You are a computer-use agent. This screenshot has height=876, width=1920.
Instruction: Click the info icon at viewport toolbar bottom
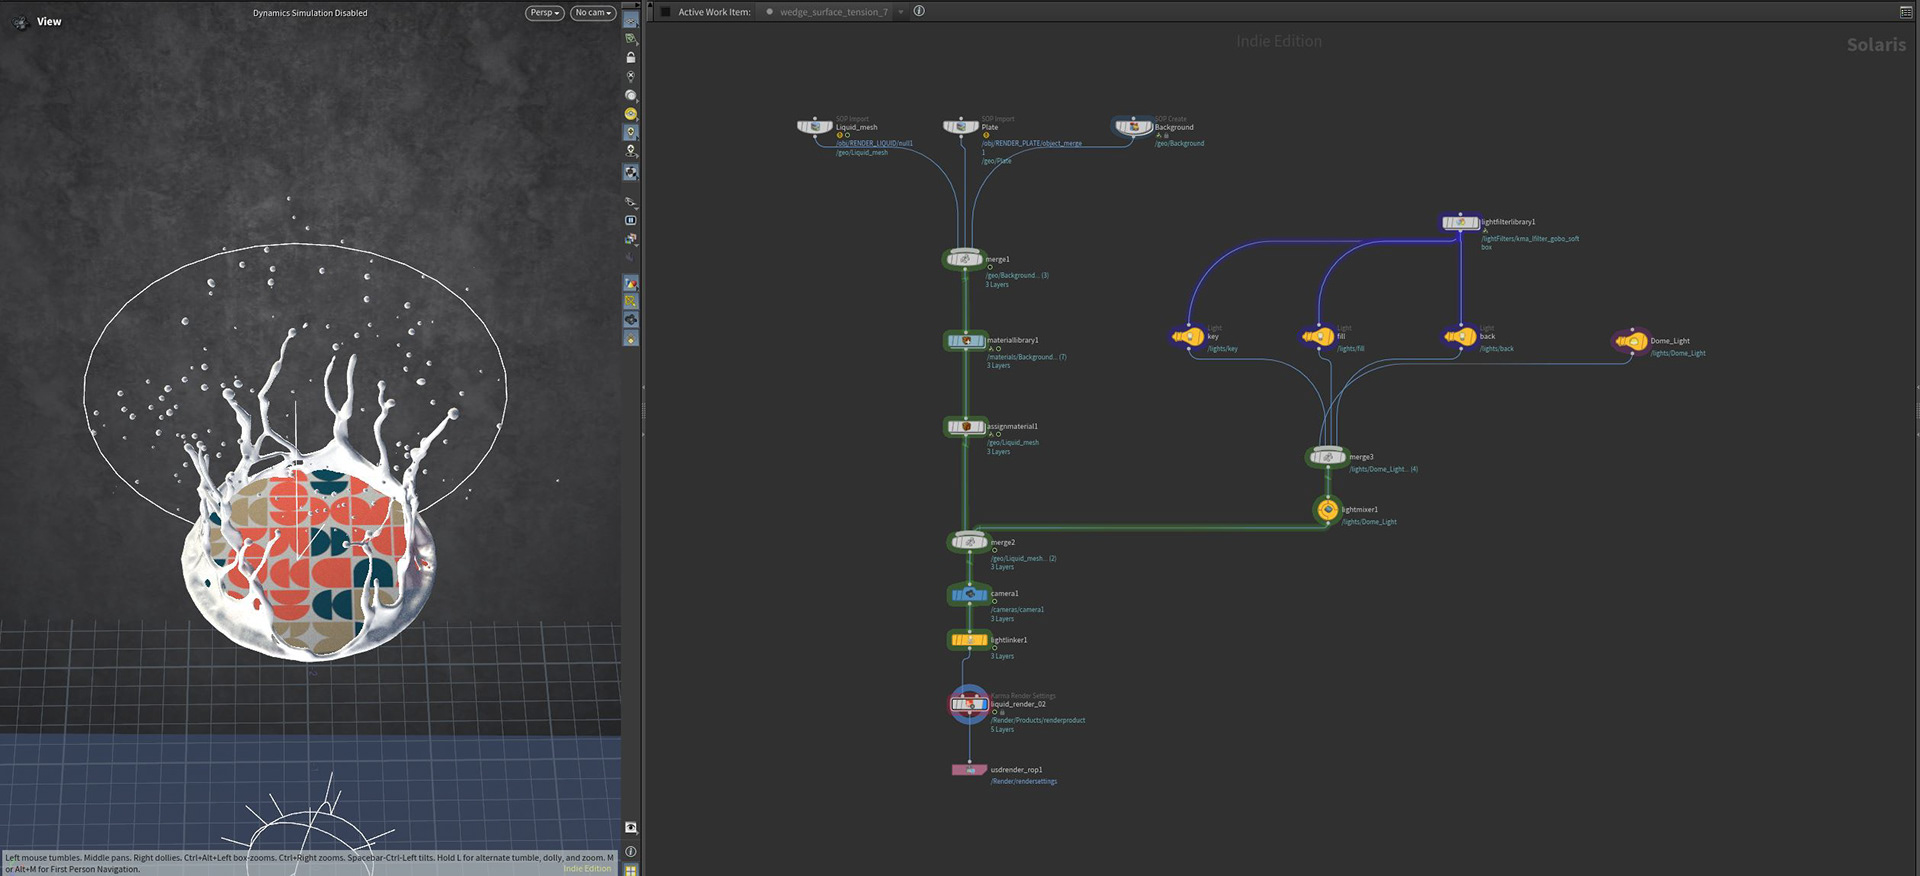click(631, 851)
